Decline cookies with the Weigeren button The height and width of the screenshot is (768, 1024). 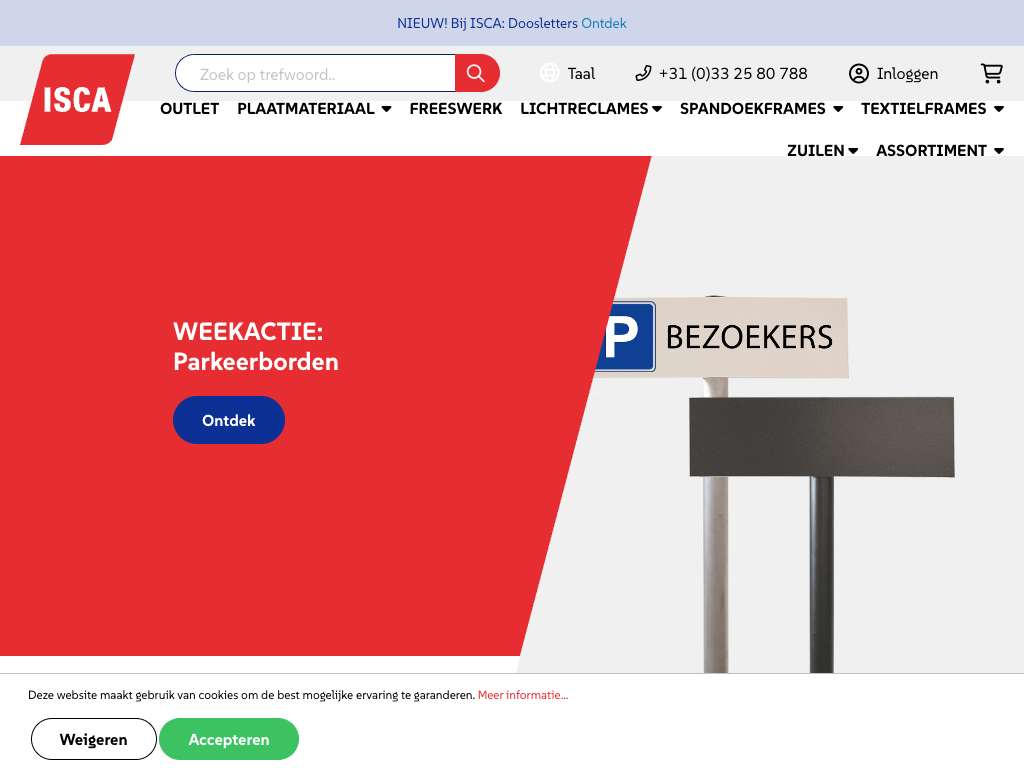click(x=93, y=739)
